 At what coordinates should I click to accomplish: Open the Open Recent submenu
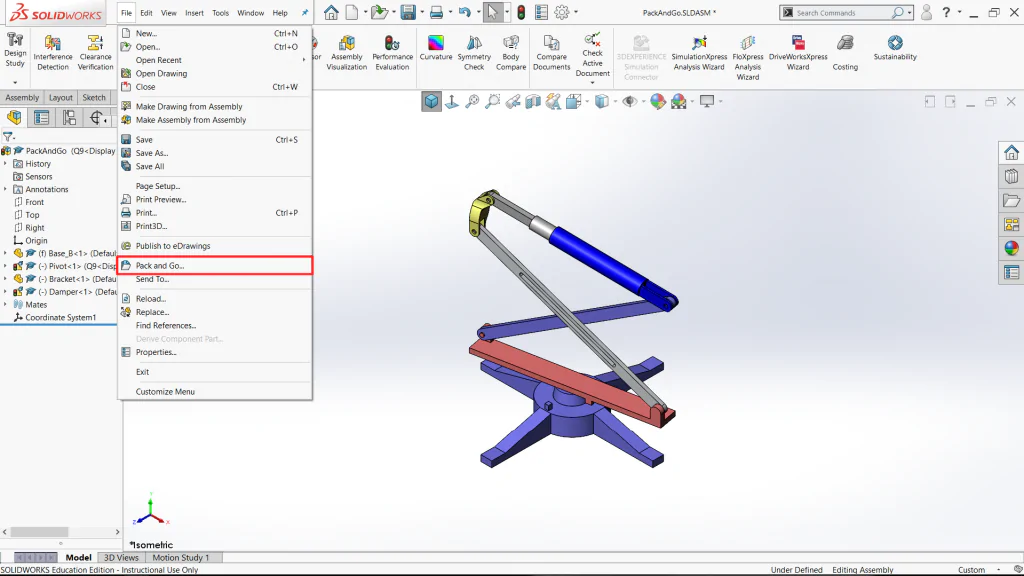point(215,60)
